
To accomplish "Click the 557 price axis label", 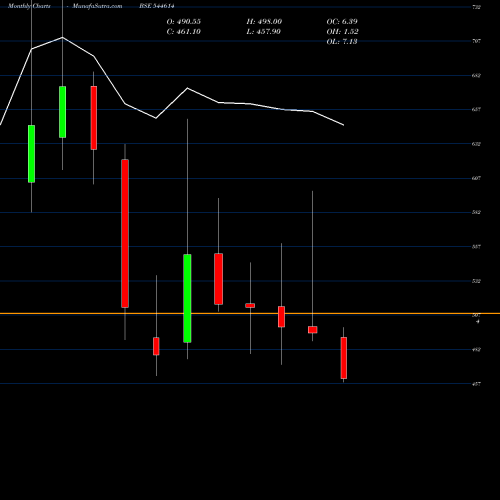I will (477, 247).
